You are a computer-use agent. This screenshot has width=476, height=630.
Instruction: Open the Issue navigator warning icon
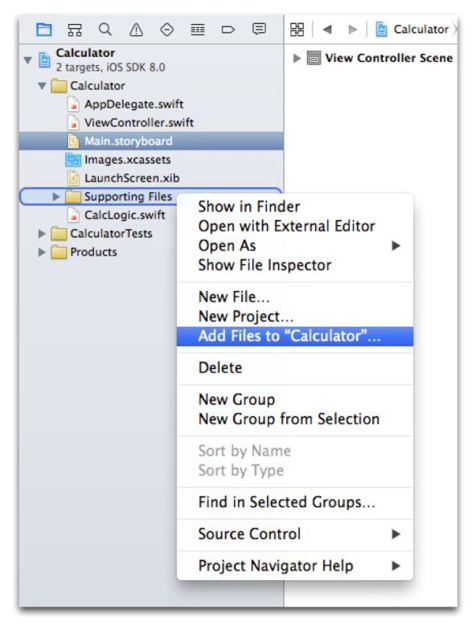[x=136, y=29]
